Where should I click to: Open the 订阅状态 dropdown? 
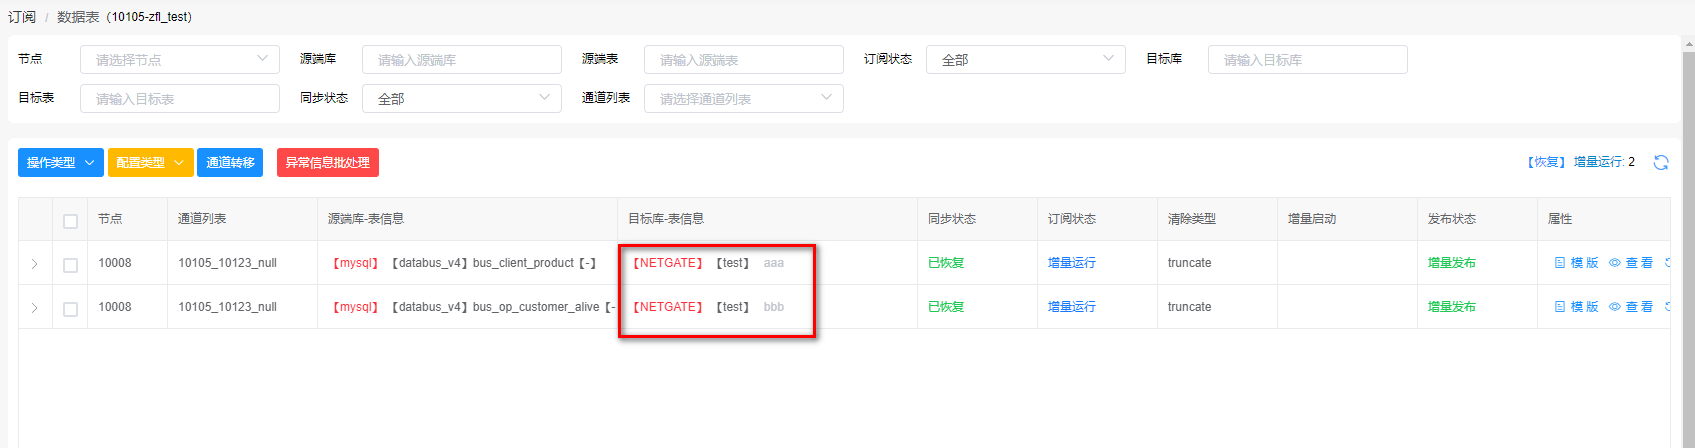[1025, 60]
